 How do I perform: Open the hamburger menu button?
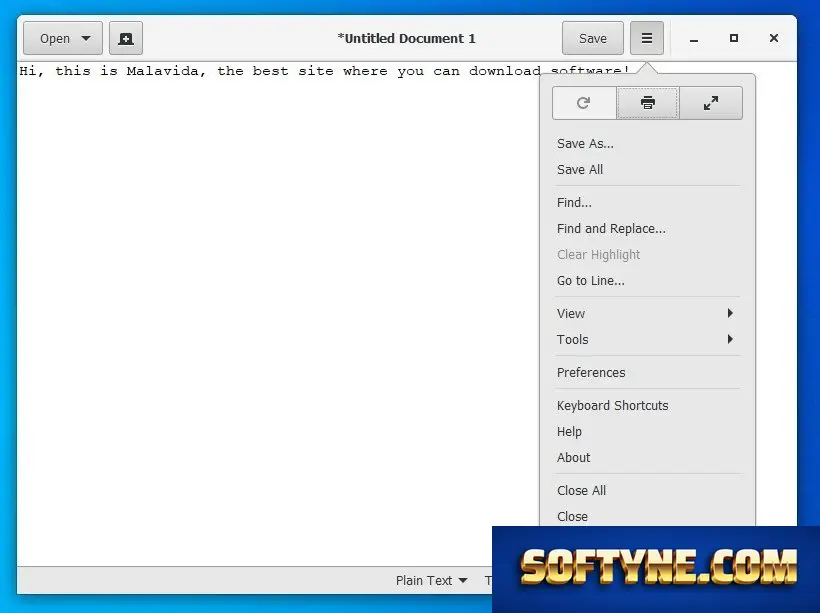646,38
